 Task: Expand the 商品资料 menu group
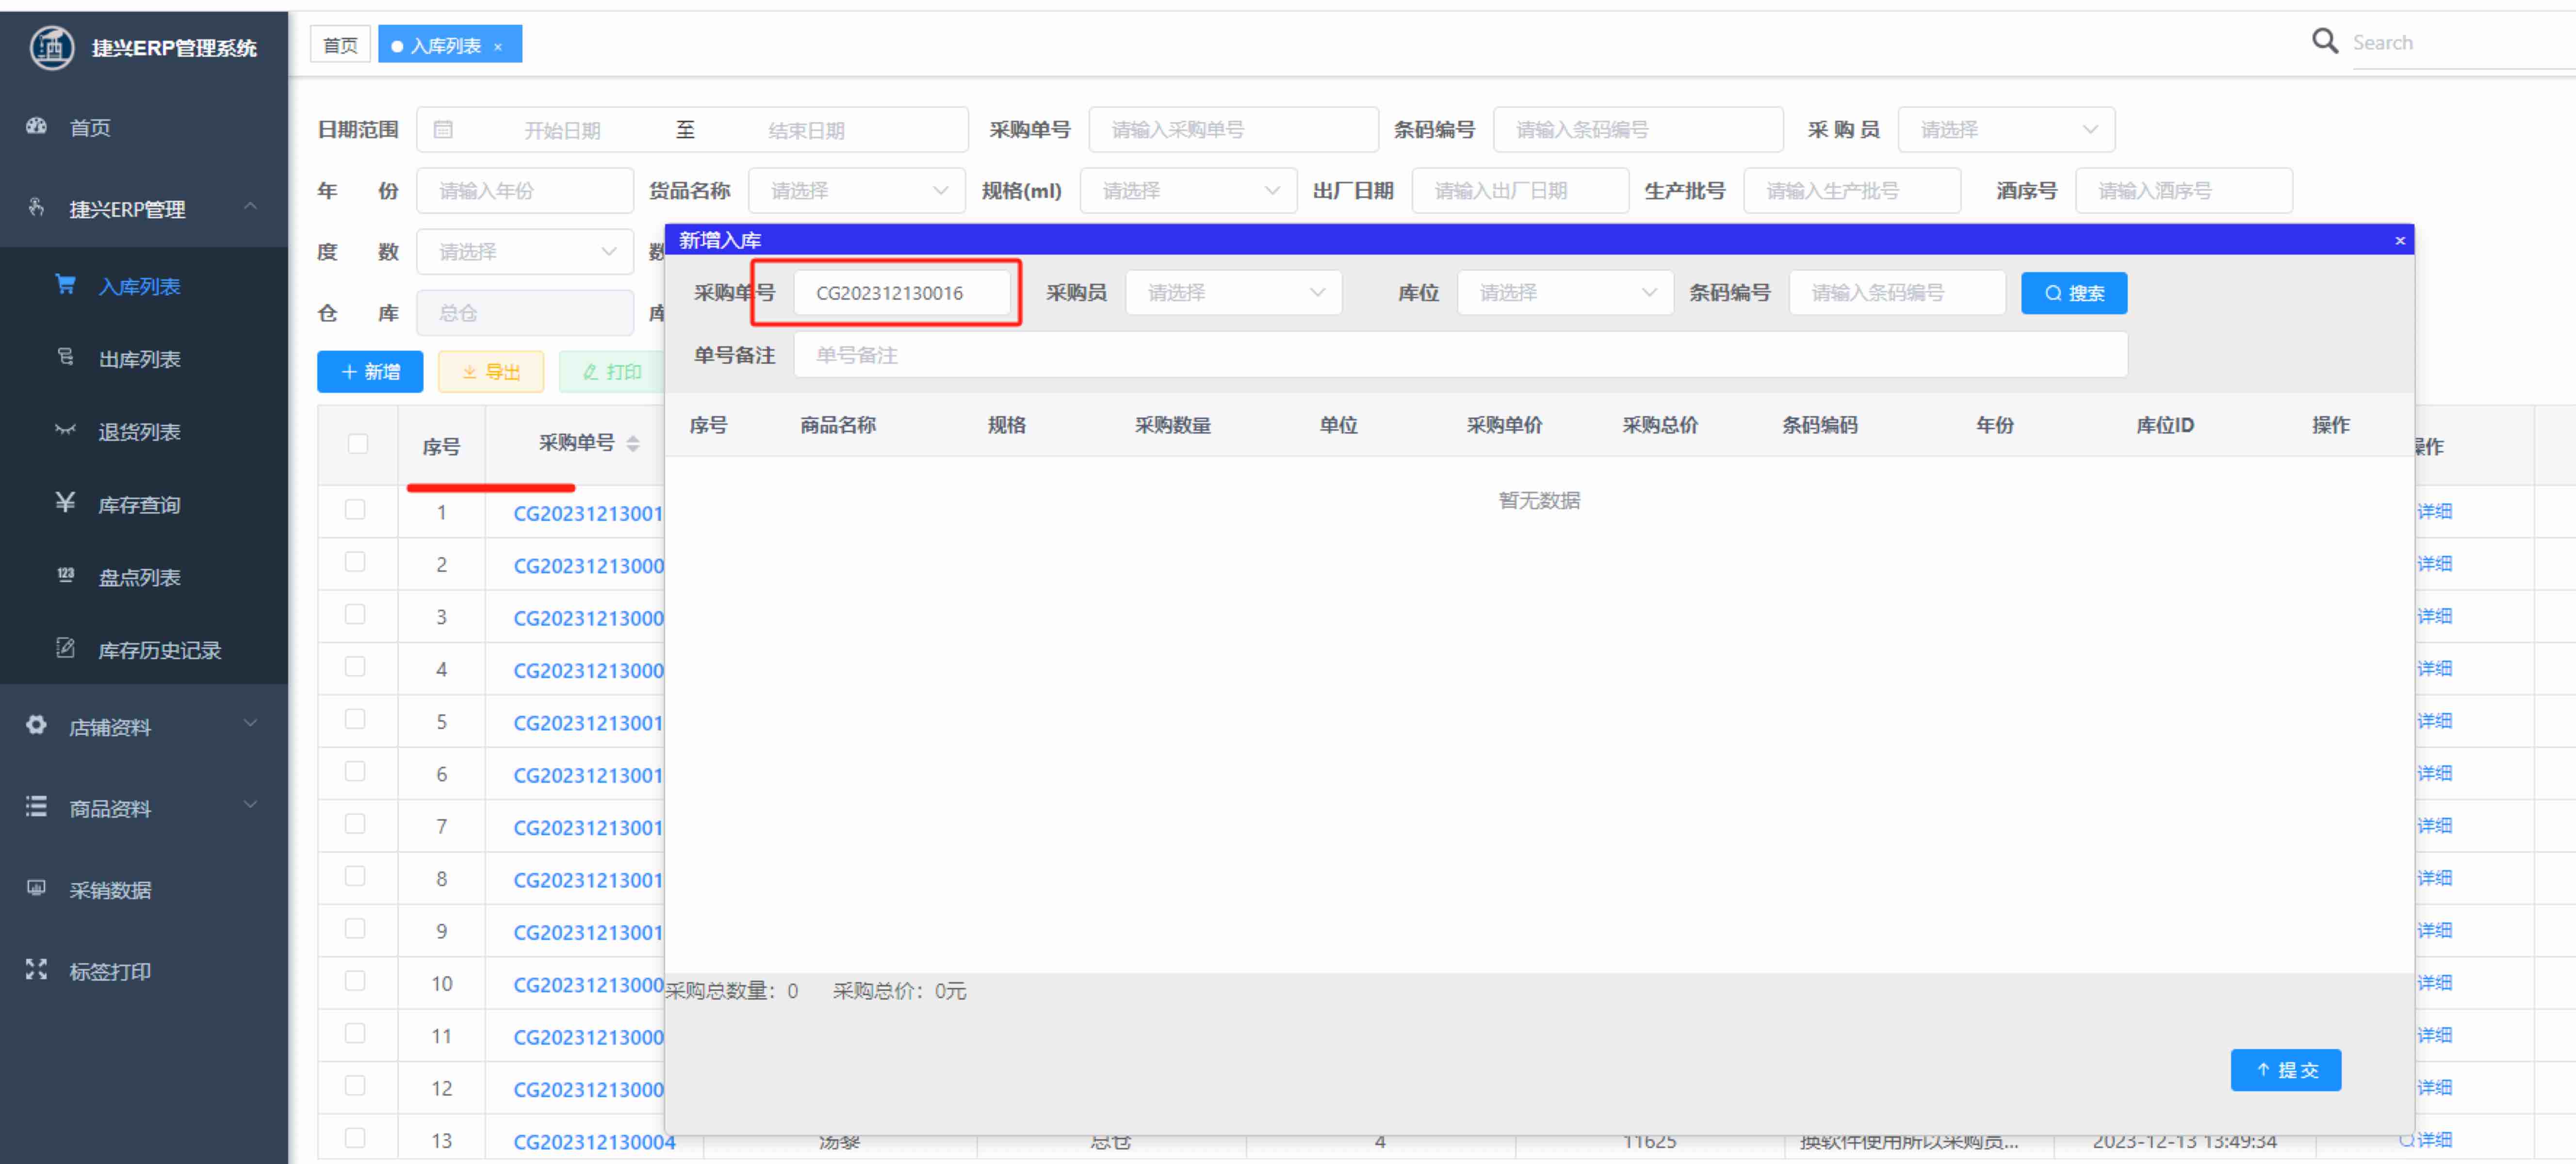pyautogui.click(x=144, y=807)
